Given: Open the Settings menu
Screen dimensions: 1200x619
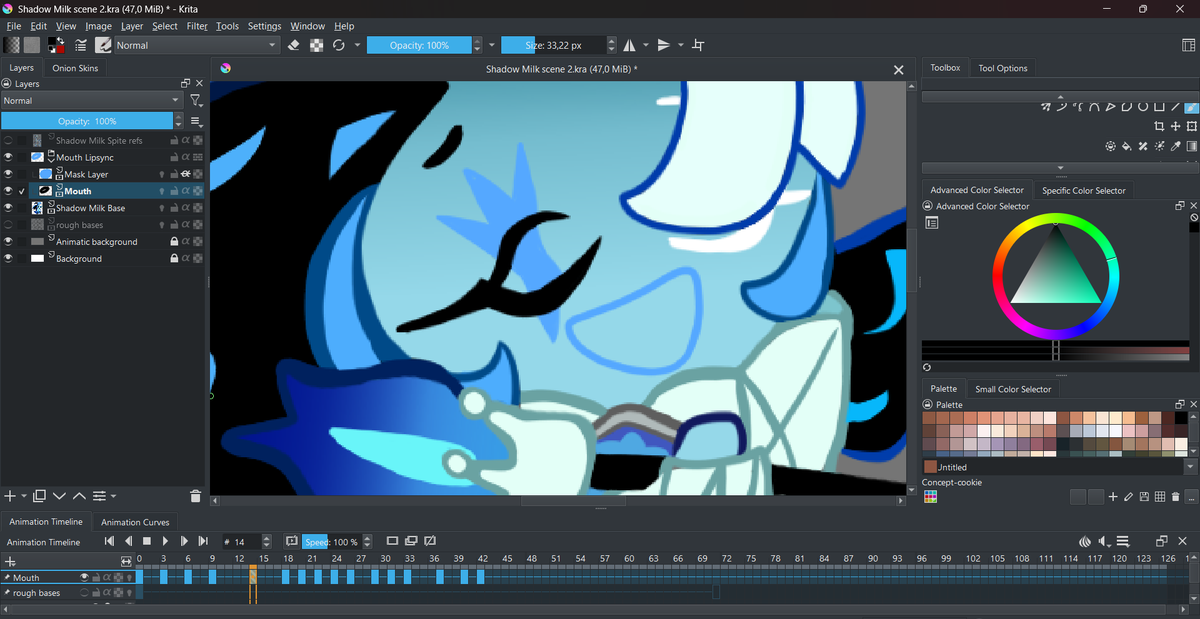Looking at the screenshot, I should [264, 26].
